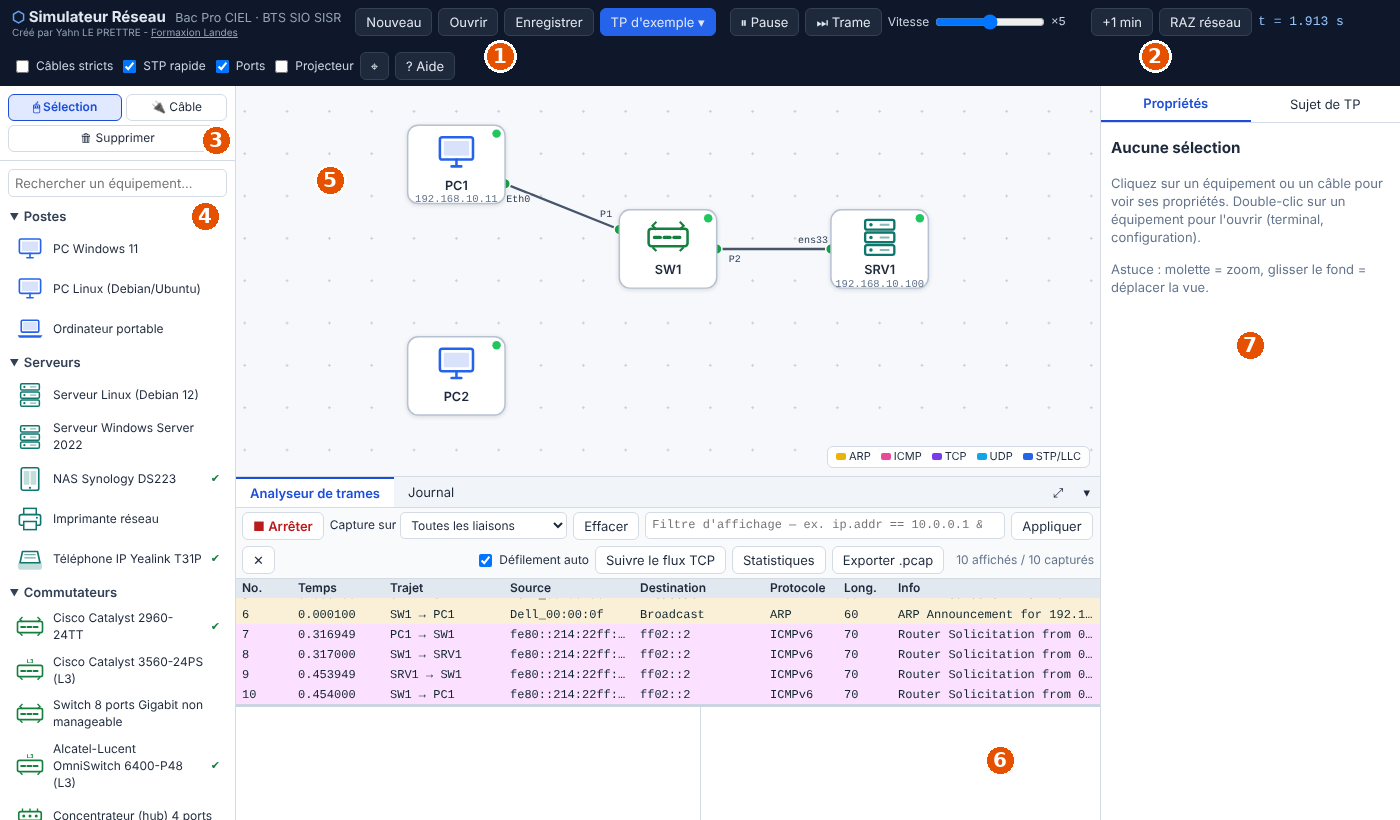Enable the Câbles stricts checkbox
This screenshot has width=1400, height=820.
[x=23, y=66]
